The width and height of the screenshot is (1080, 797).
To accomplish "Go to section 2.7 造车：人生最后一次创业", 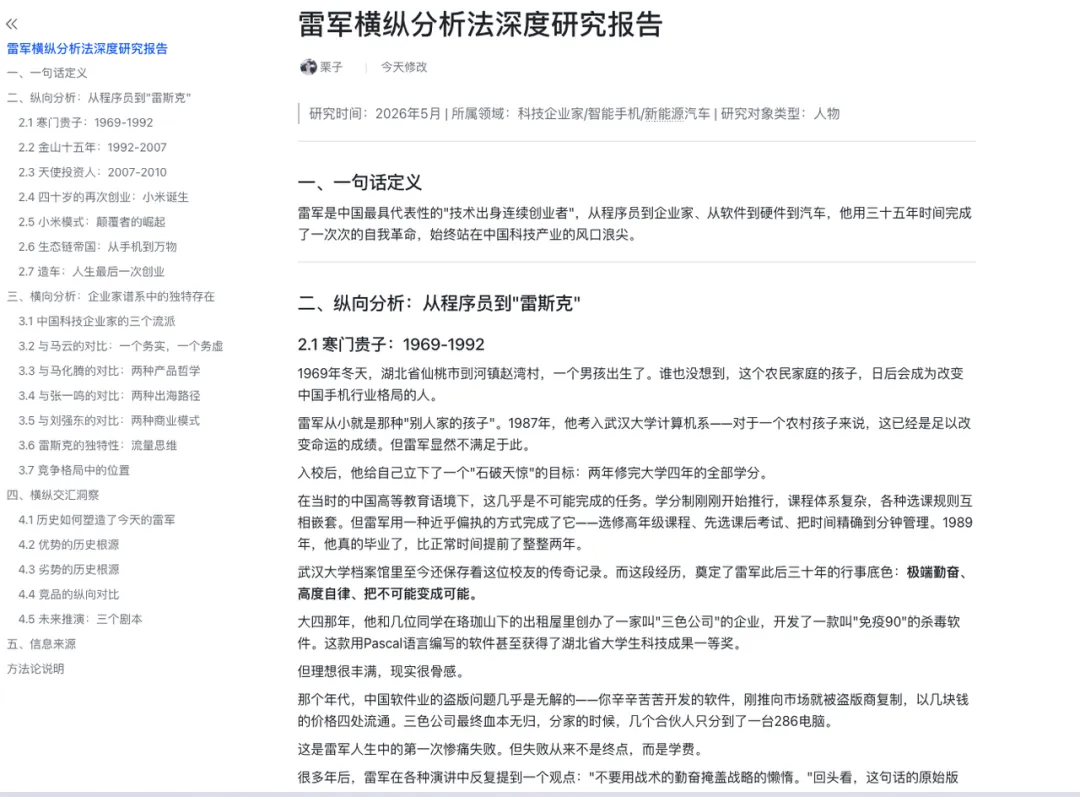I will (92, 271).
